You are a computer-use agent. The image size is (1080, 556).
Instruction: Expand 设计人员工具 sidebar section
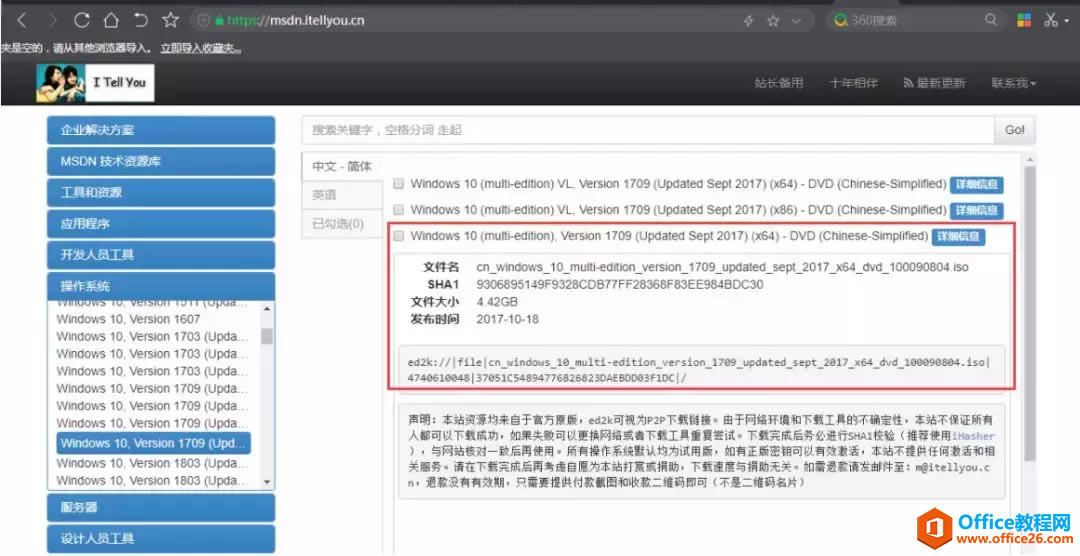pyautogui.click(x=161, y=539)
